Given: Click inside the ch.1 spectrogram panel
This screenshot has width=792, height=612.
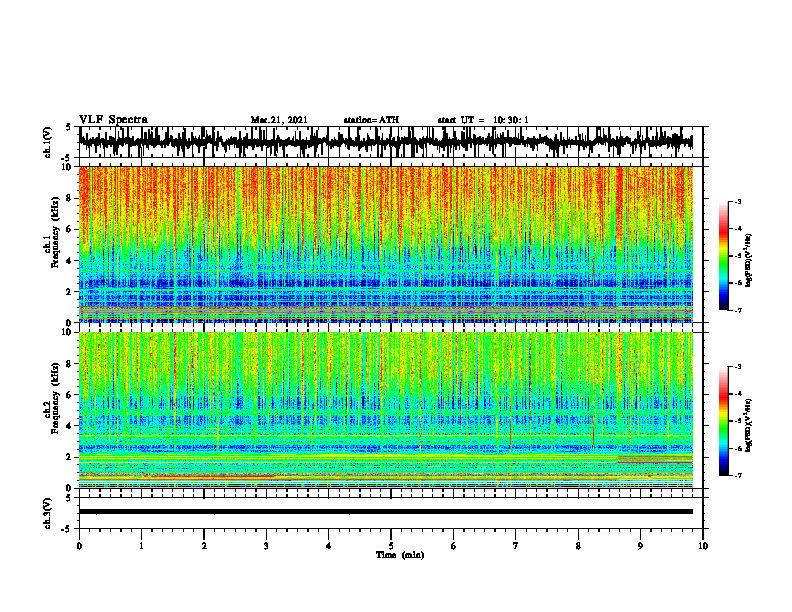Looking at the screenshot, I should click(x=385, y=244).
